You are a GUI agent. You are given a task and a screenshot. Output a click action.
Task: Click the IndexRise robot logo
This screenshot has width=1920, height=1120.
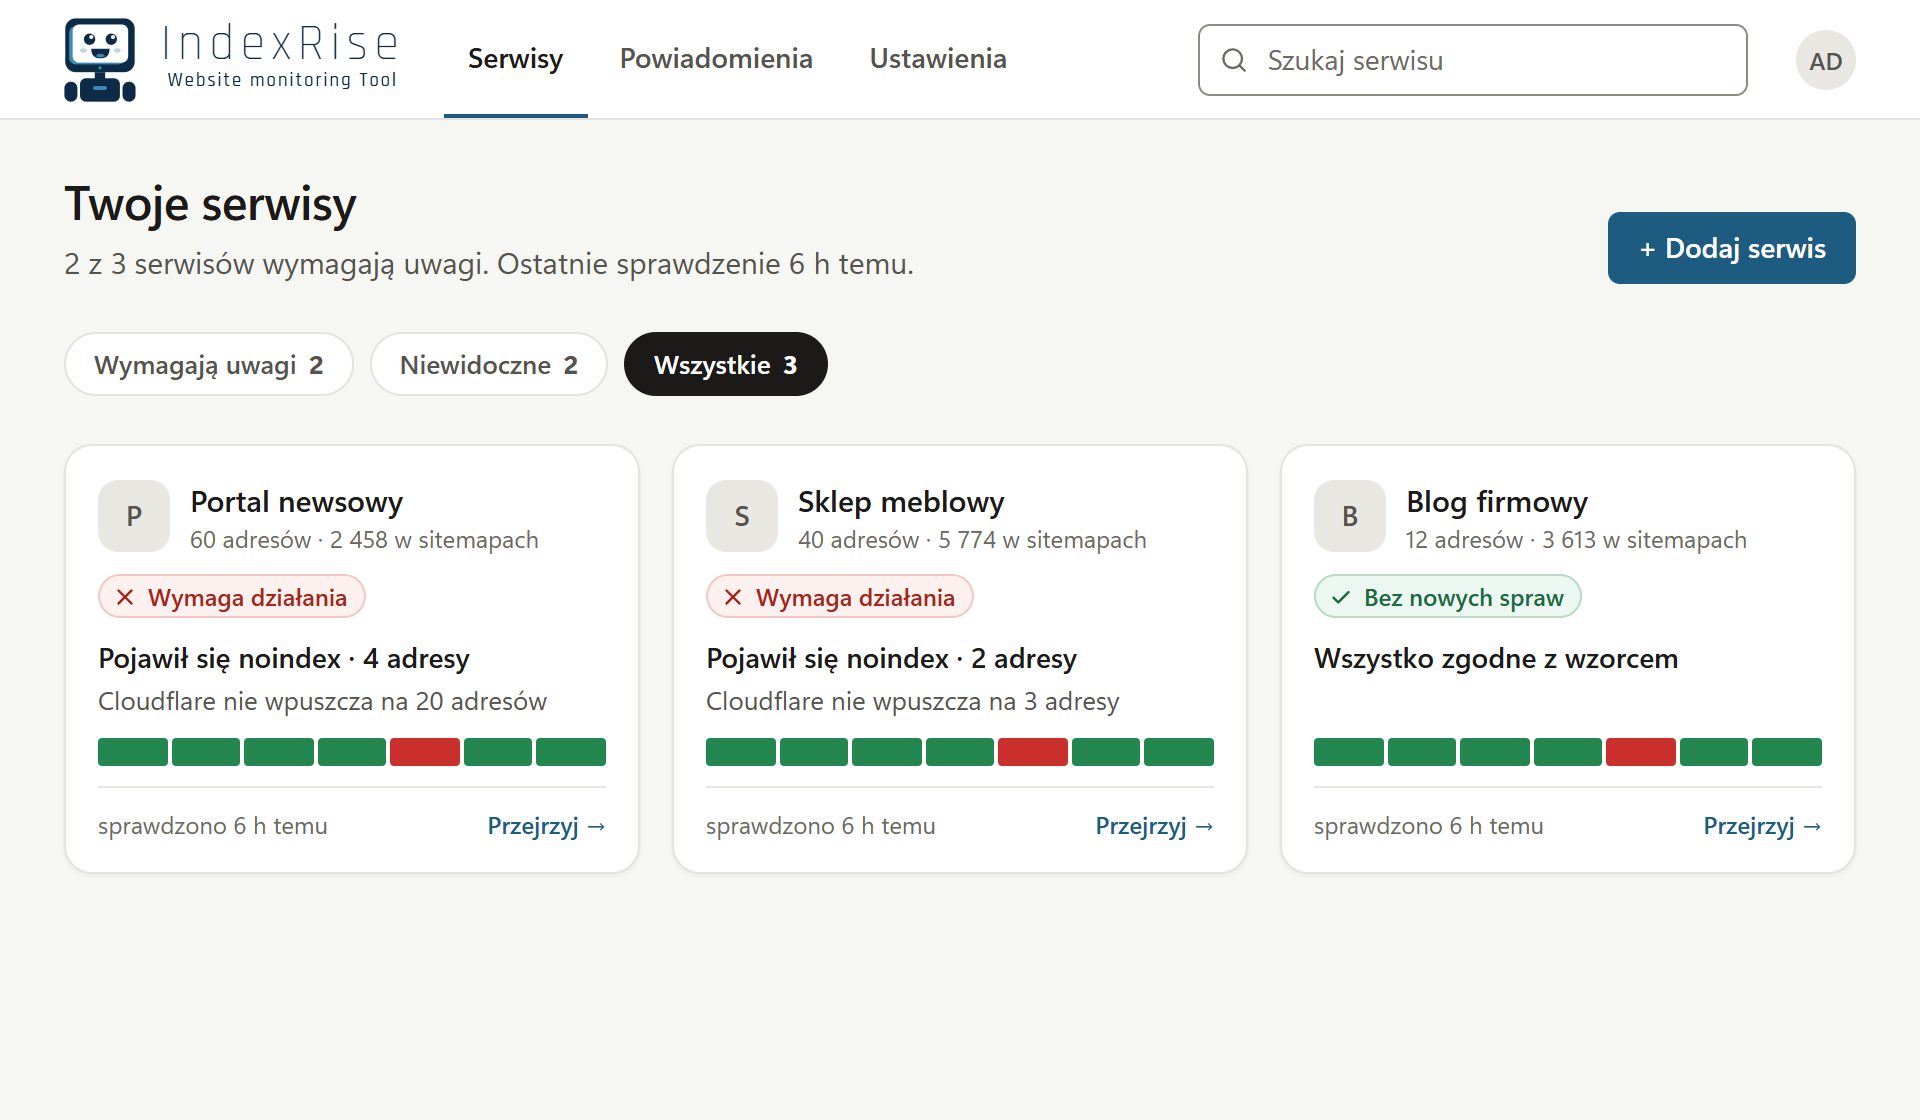(x=100, y=60)
